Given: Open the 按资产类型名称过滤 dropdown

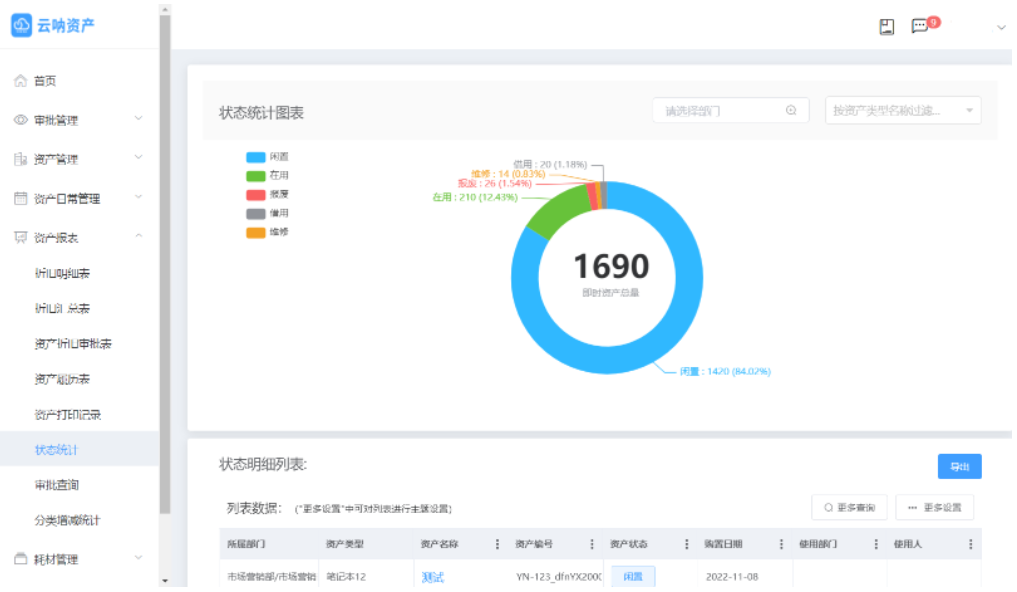Looking at the screenshot, I should [901, 110].
